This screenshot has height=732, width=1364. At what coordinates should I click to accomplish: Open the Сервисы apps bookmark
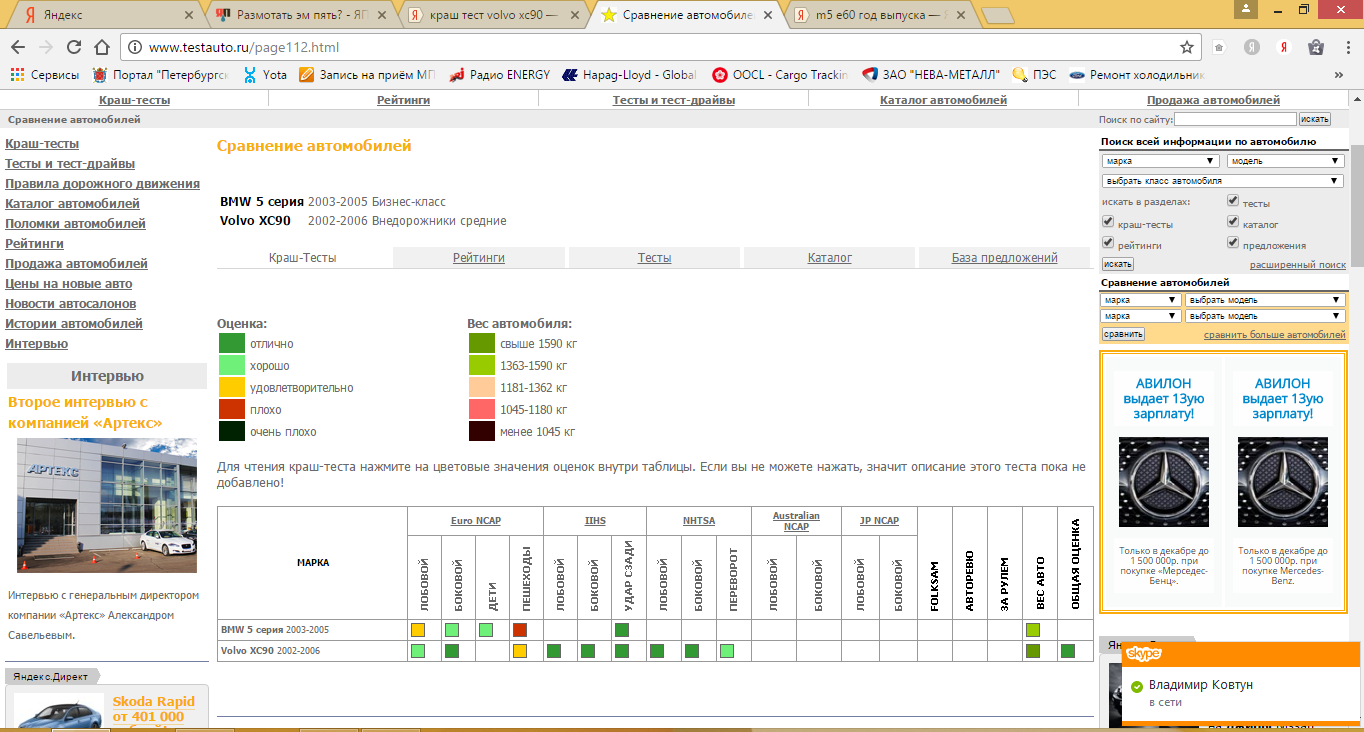pyautogui.click(x=45, y=74)
